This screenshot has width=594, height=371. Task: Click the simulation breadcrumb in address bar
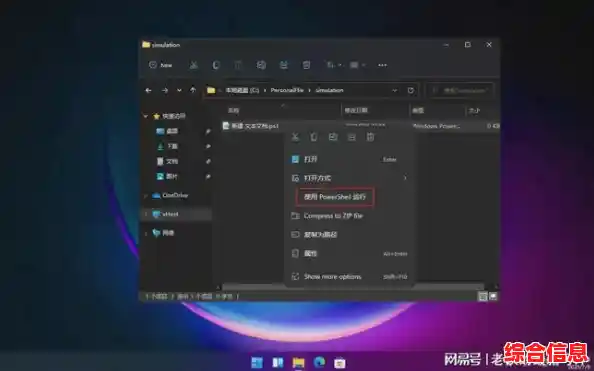(x=330, y=90)
